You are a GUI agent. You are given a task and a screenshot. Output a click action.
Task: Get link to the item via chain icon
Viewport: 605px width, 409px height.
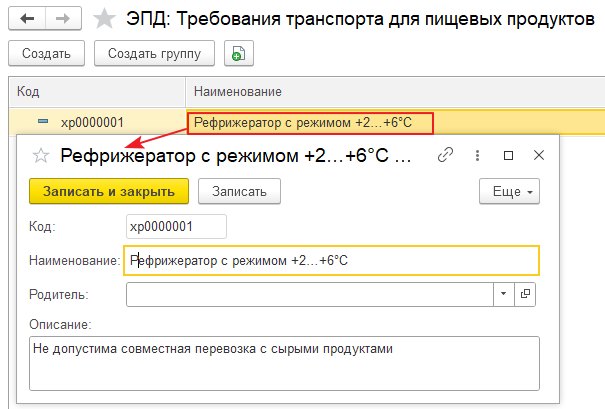[445, 155]
